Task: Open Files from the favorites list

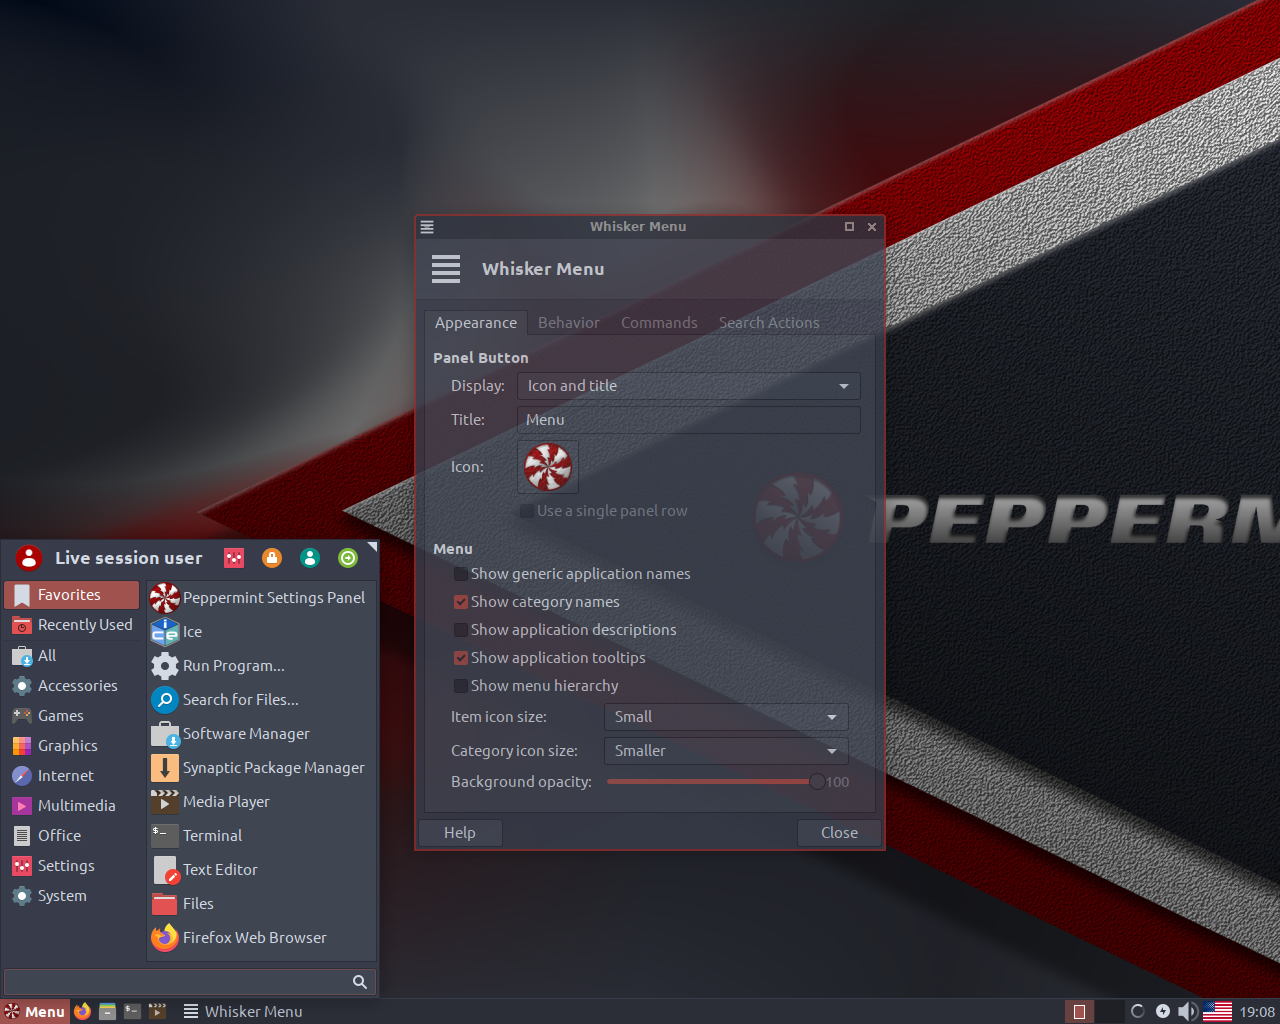Action: pyautogui.click(x=261, y=904)
